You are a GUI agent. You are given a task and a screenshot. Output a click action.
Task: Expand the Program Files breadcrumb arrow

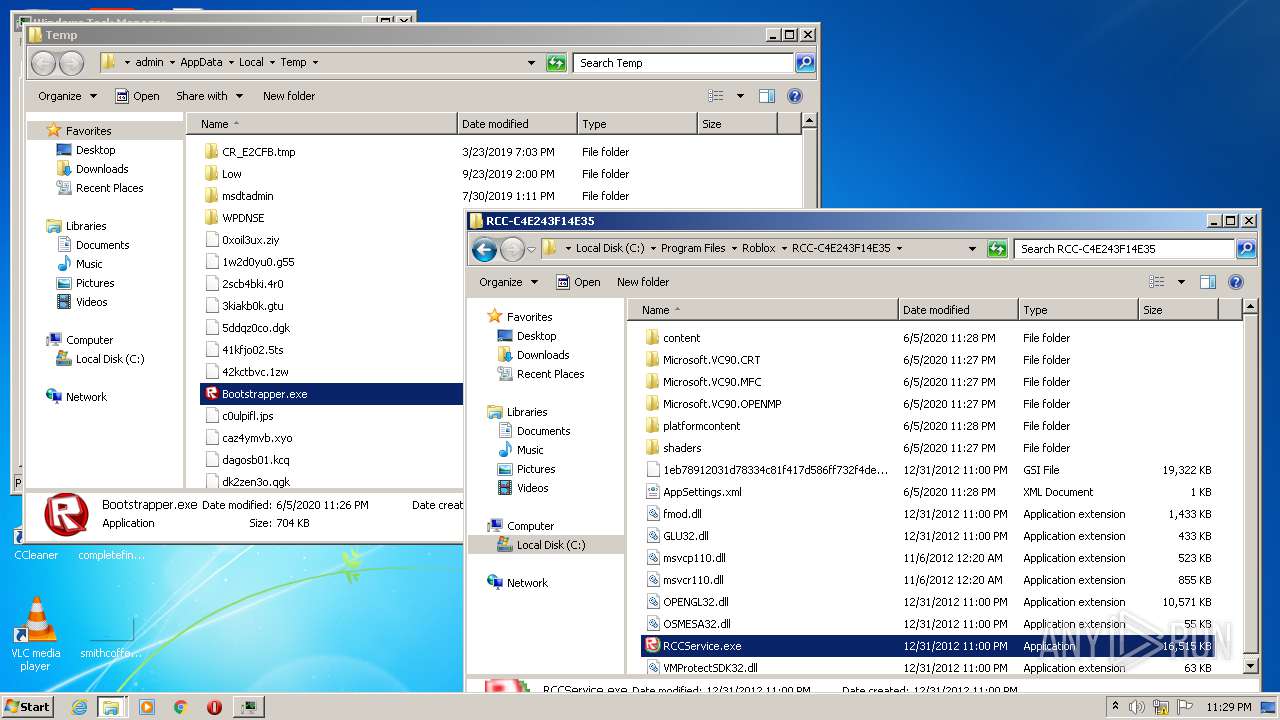coord(733,249)
